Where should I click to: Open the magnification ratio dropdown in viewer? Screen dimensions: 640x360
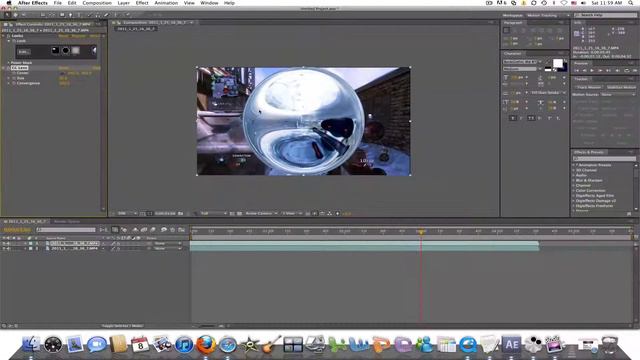(x=127, y=213)
